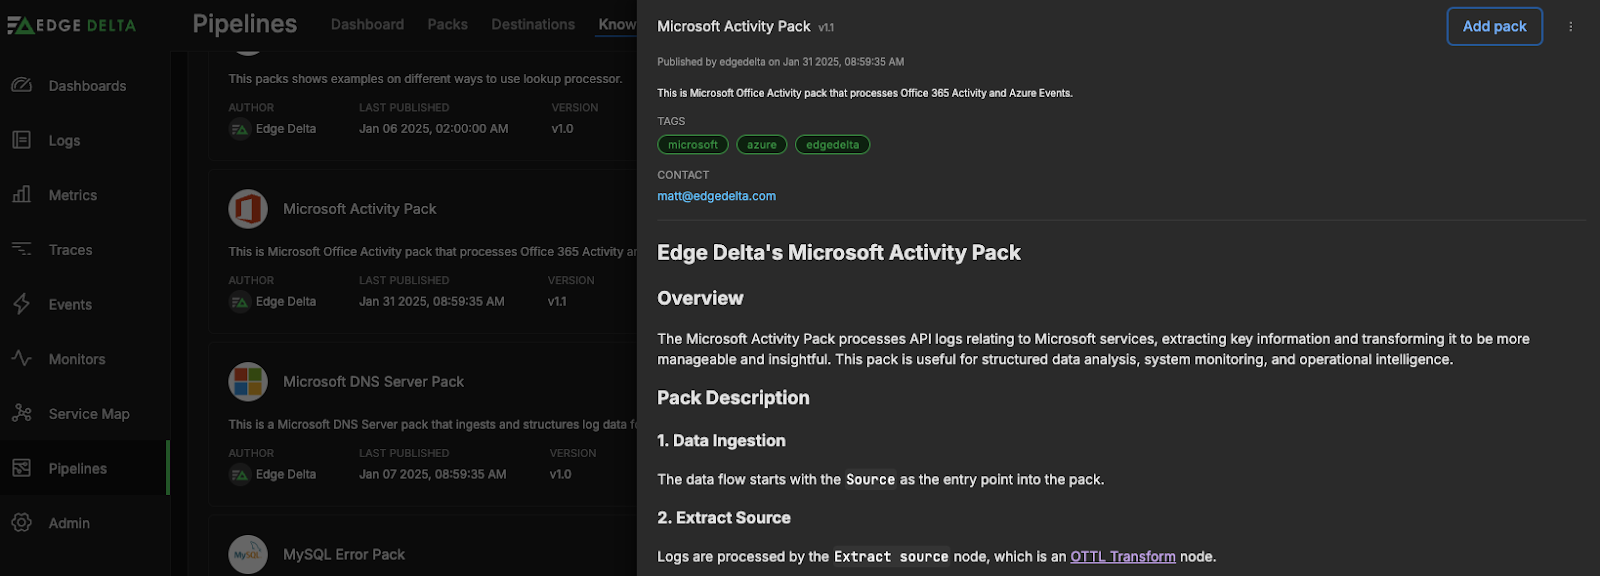Screen dimensions: 1600x576
Task: Click the Add pack button
Action: 1494,27
